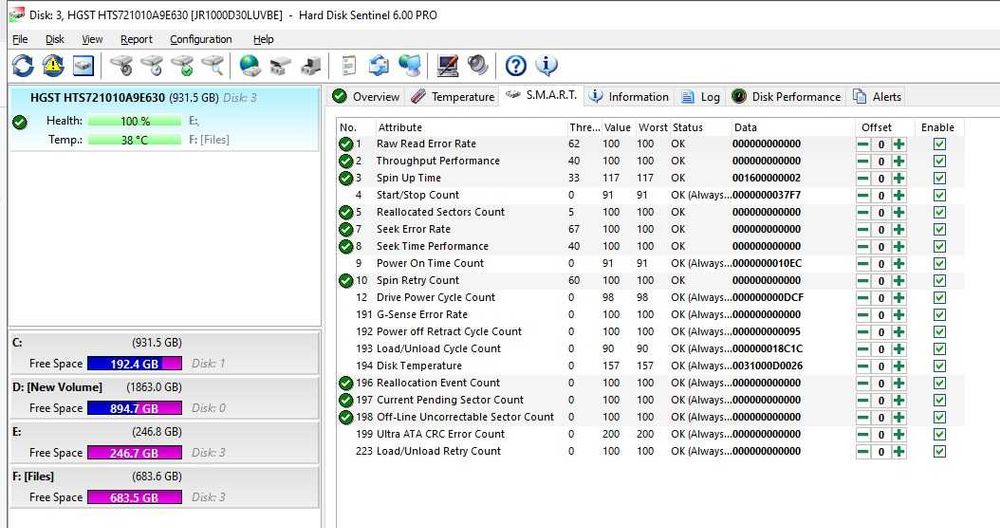The height and width of the screenshot is (528, 1000).
Task: Click the text report document toolbar icon
Action: pyautogui.click(x=349, y=65)
